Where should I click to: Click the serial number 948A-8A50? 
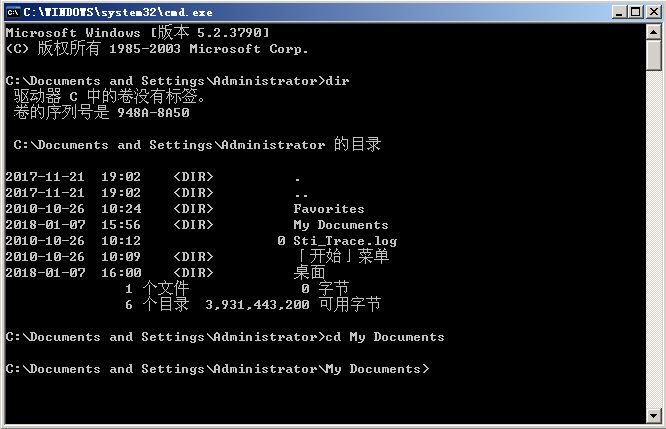(x=153, y=113)
